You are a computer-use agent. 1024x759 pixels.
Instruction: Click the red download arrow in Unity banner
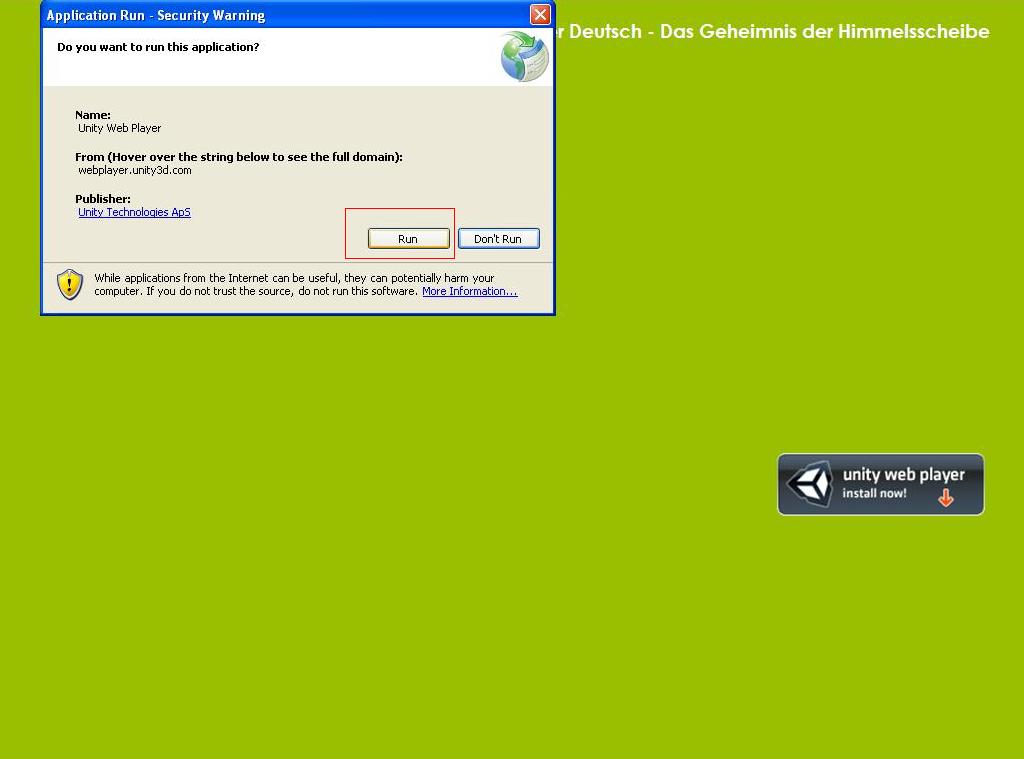[x=946, y=498]
